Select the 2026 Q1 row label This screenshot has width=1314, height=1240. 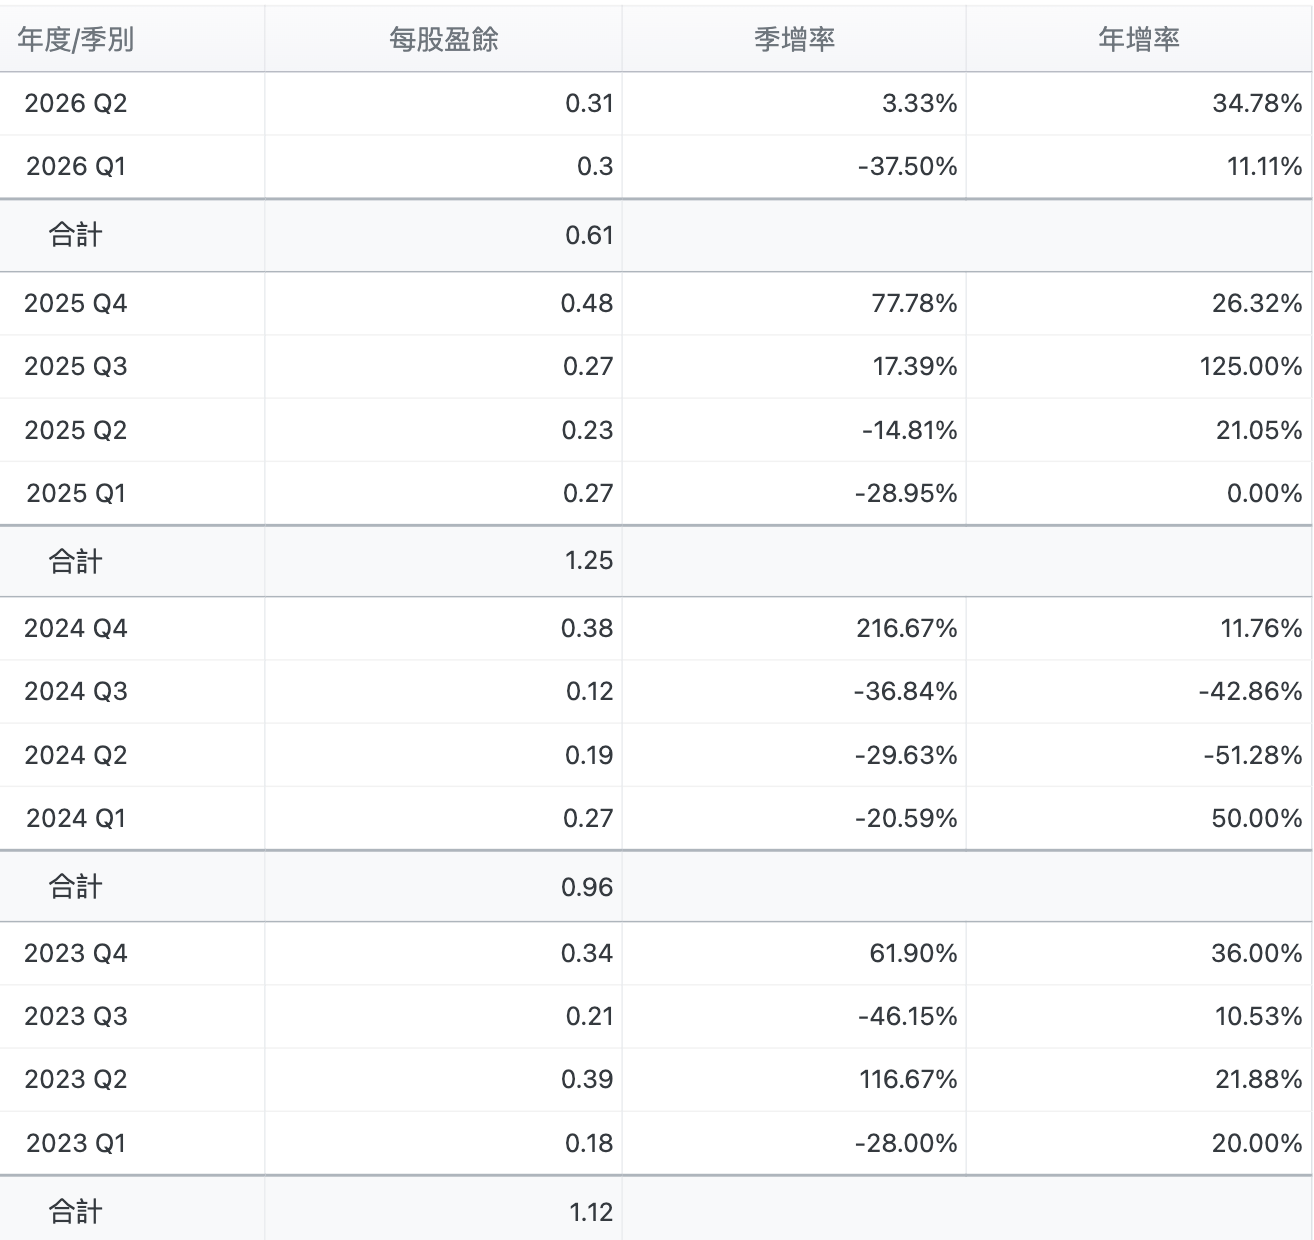[x=76, y=166]
